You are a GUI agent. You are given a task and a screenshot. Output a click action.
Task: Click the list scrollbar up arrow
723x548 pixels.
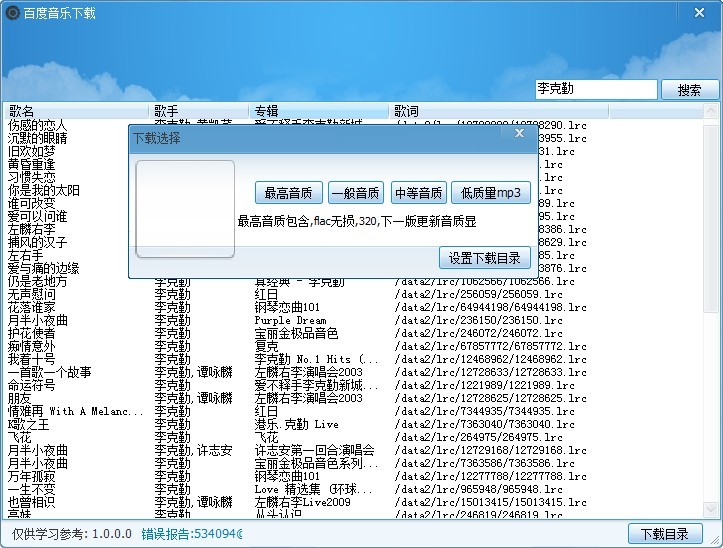tap(711, 111)
